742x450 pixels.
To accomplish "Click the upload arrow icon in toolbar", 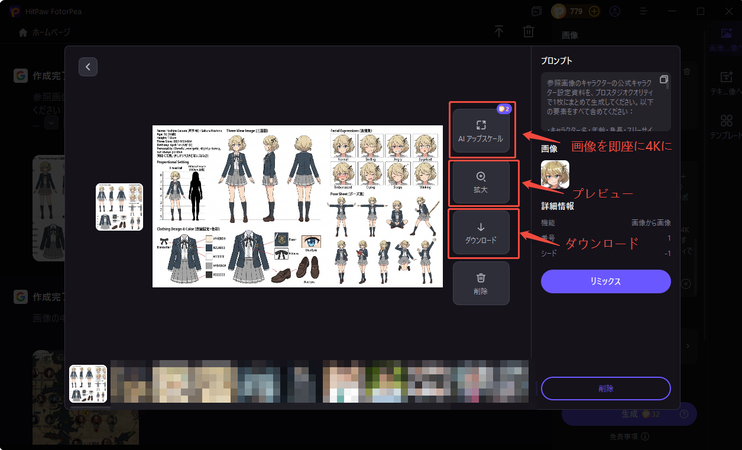I will point(499,32).
